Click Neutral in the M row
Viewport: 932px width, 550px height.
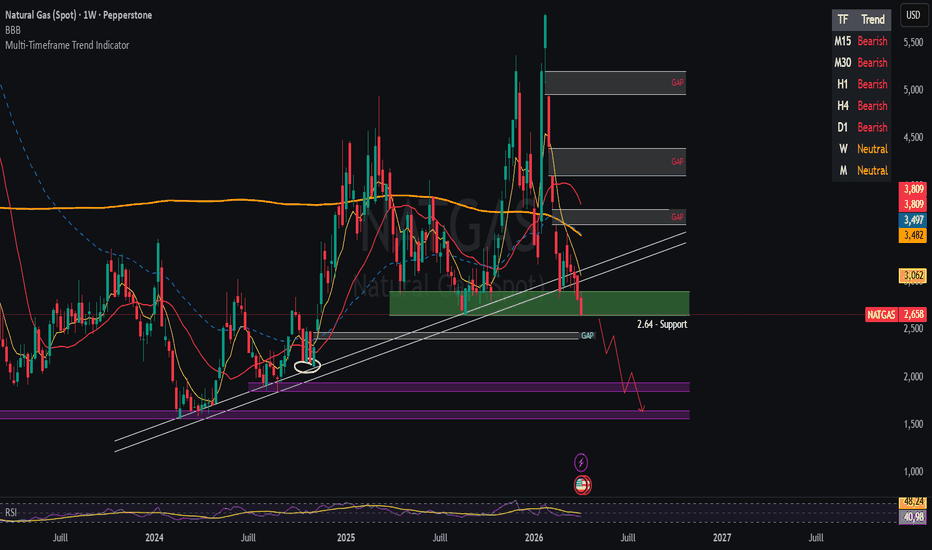(x=872, y=170)
